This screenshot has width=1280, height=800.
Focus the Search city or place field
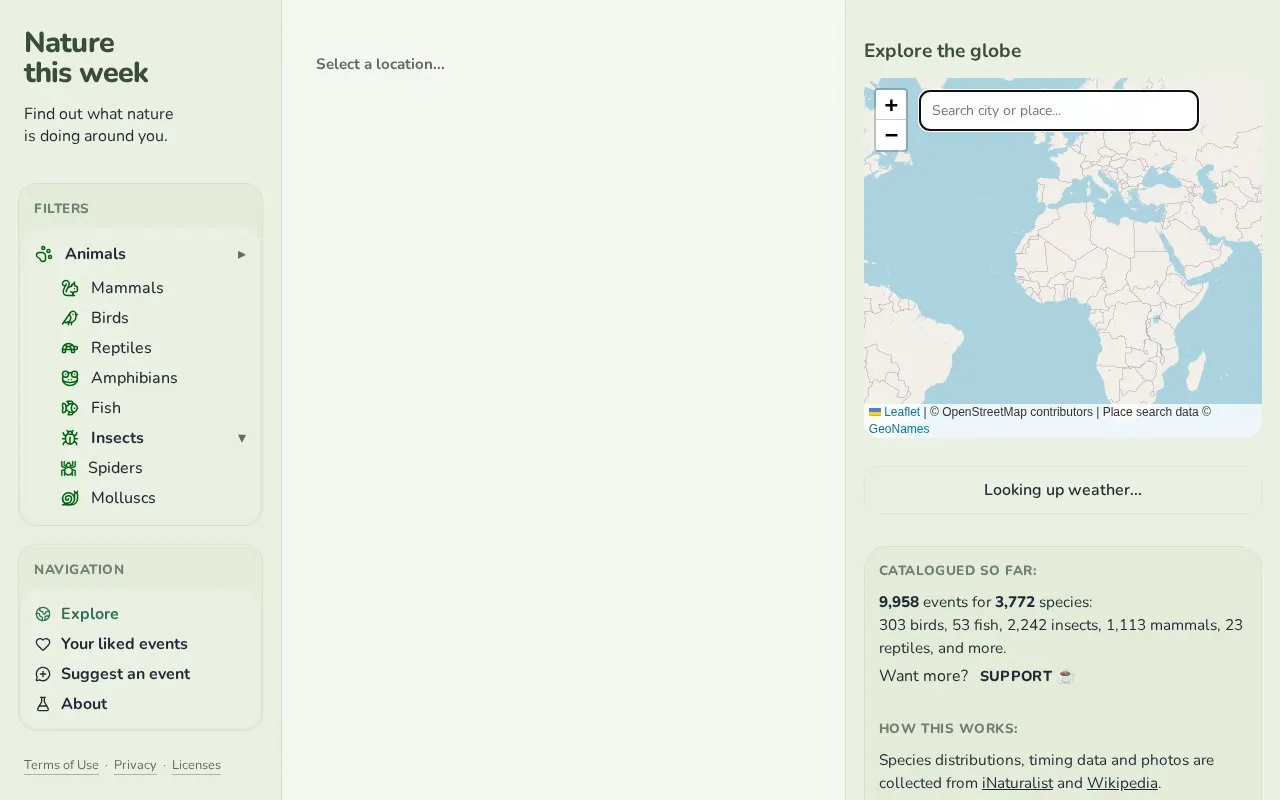coord(1059,111)
